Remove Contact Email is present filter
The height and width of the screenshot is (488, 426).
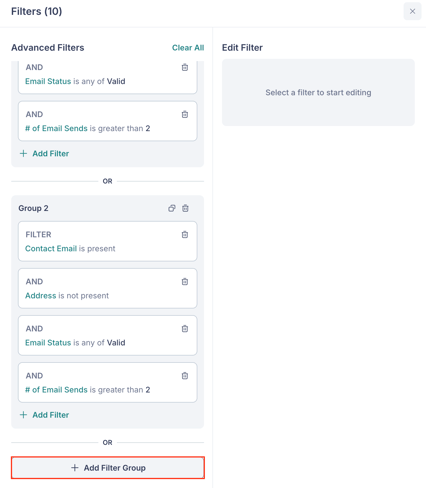pos(185,235)
